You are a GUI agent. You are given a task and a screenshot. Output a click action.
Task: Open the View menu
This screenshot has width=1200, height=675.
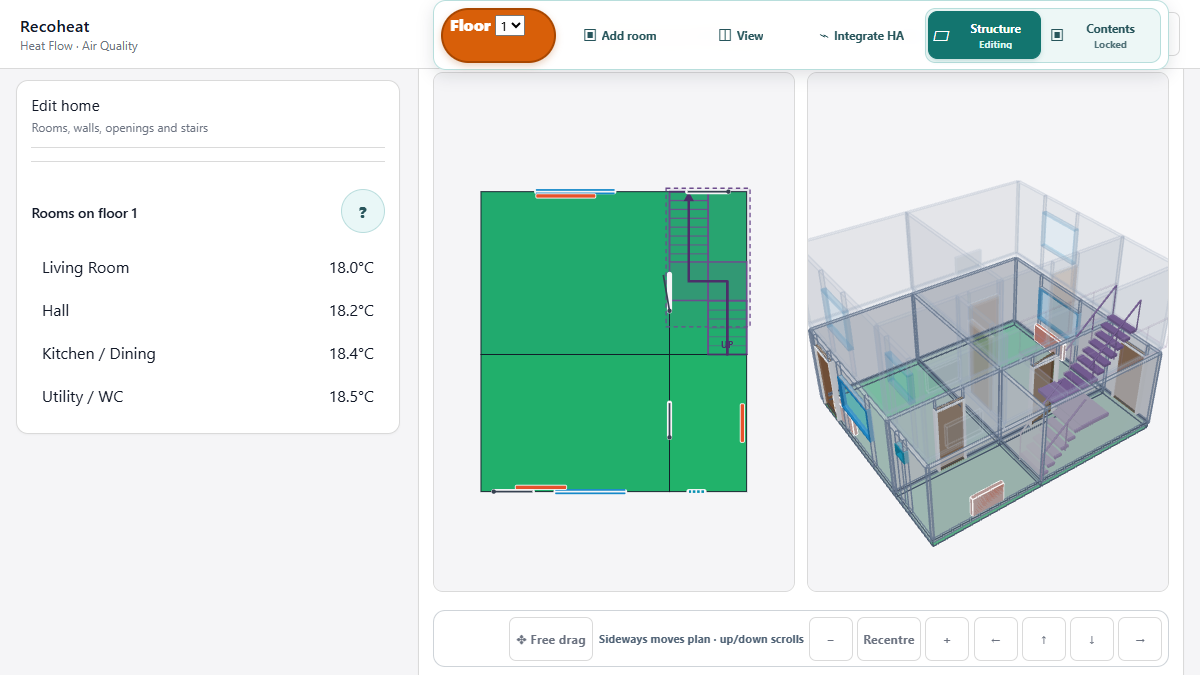[x=741, y=36]
